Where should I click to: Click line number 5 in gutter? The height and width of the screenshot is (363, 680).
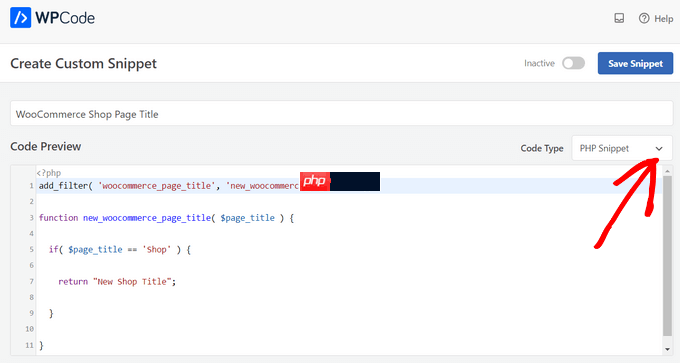(31, 249)
